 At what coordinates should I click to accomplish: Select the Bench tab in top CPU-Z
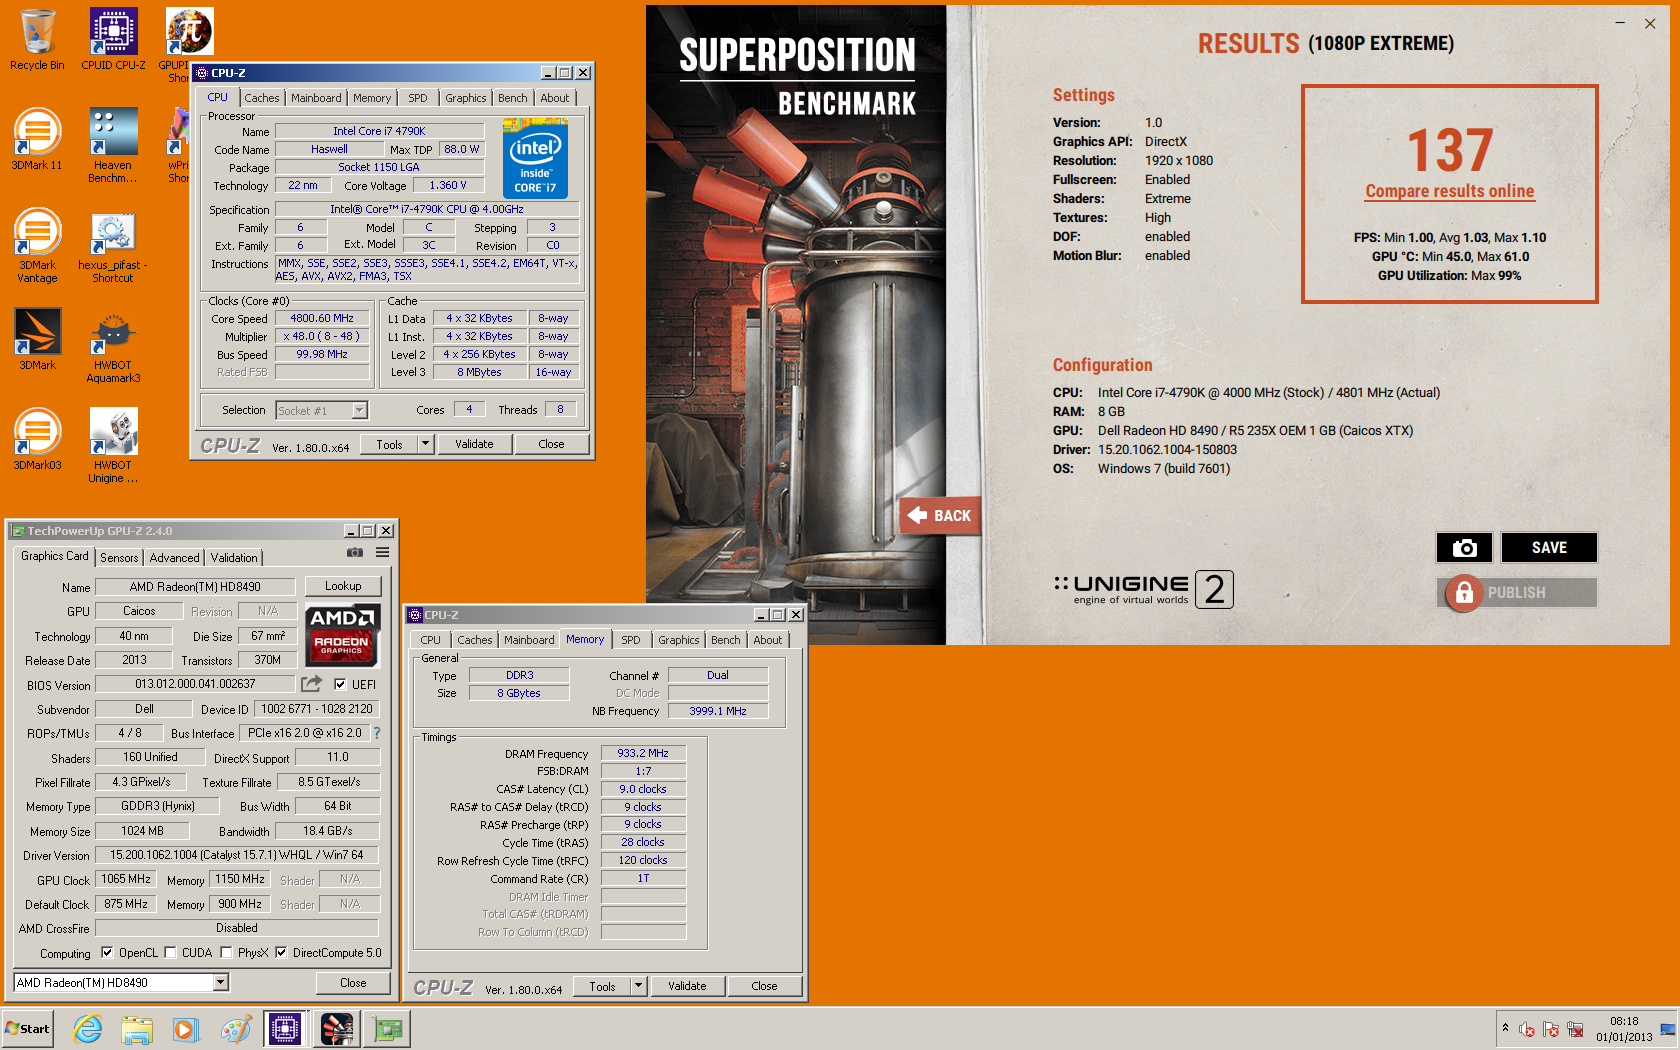512,98
